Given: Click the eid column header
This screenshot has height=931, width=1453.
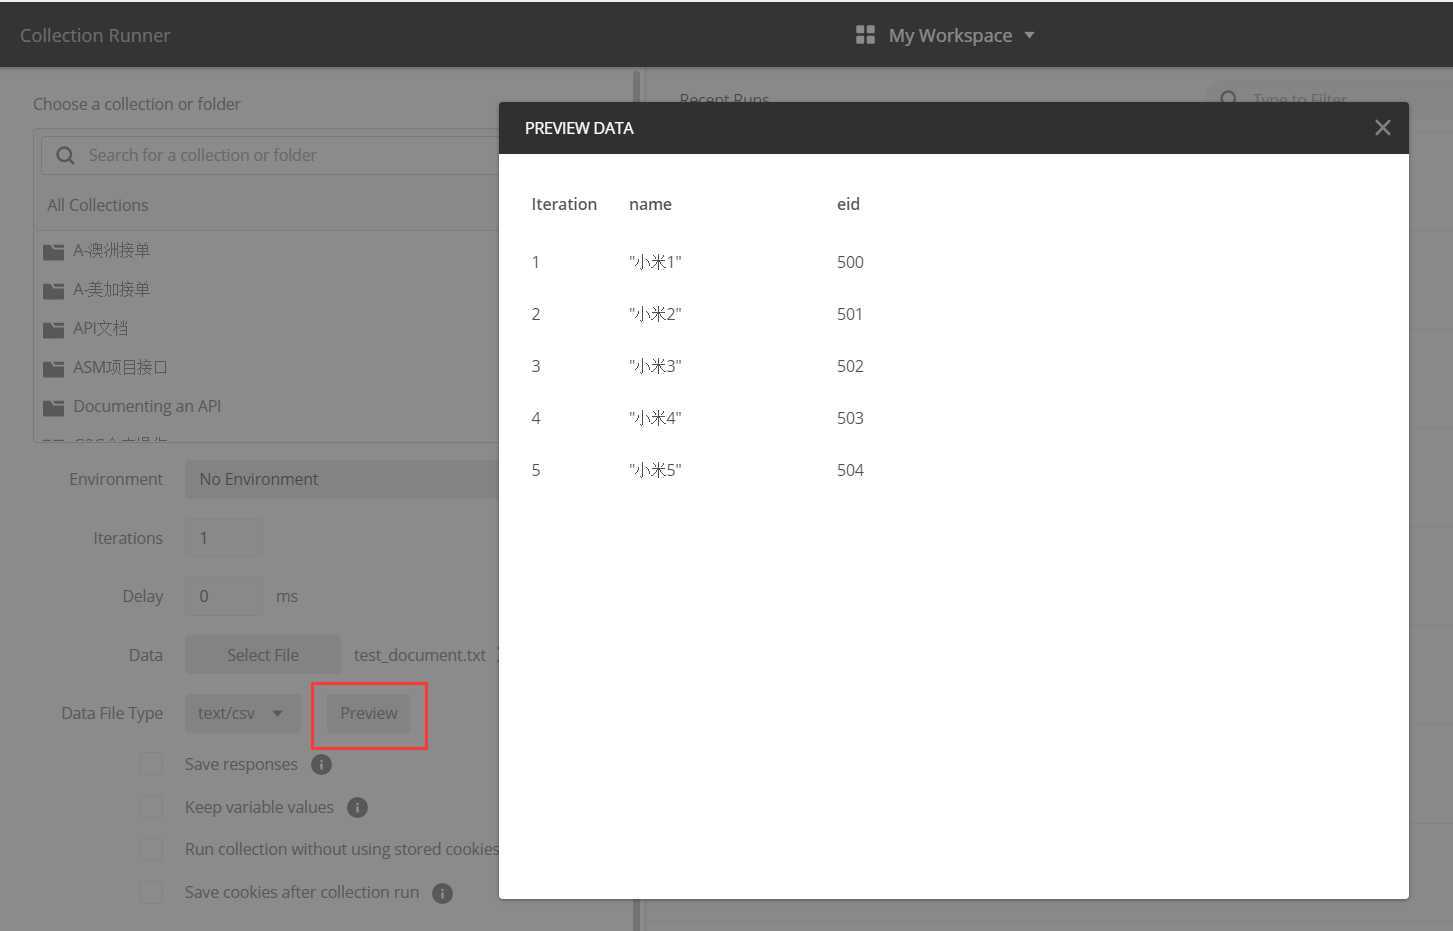Looking at the screenshot, I should 848,204.
